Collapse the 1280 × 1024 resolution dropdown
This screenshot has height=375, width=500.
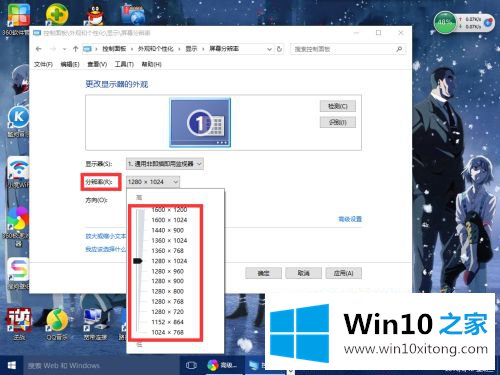[x=153, y=182]
